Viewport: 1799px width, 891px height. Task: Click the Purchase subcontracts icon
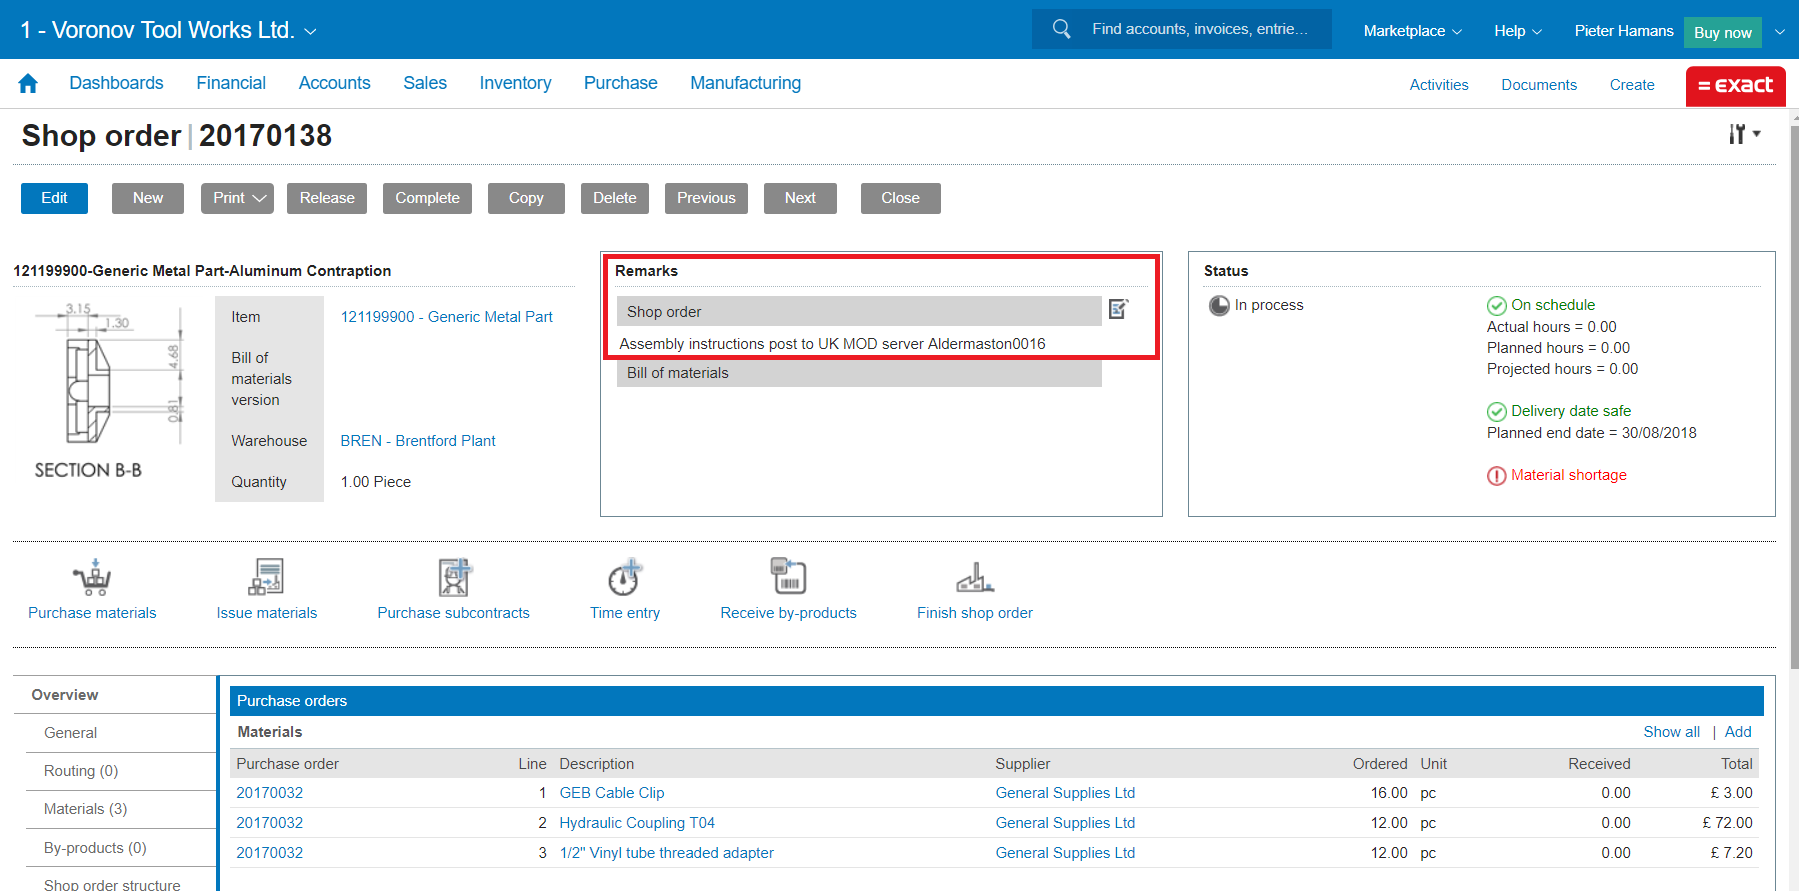[x=454, y=578]
